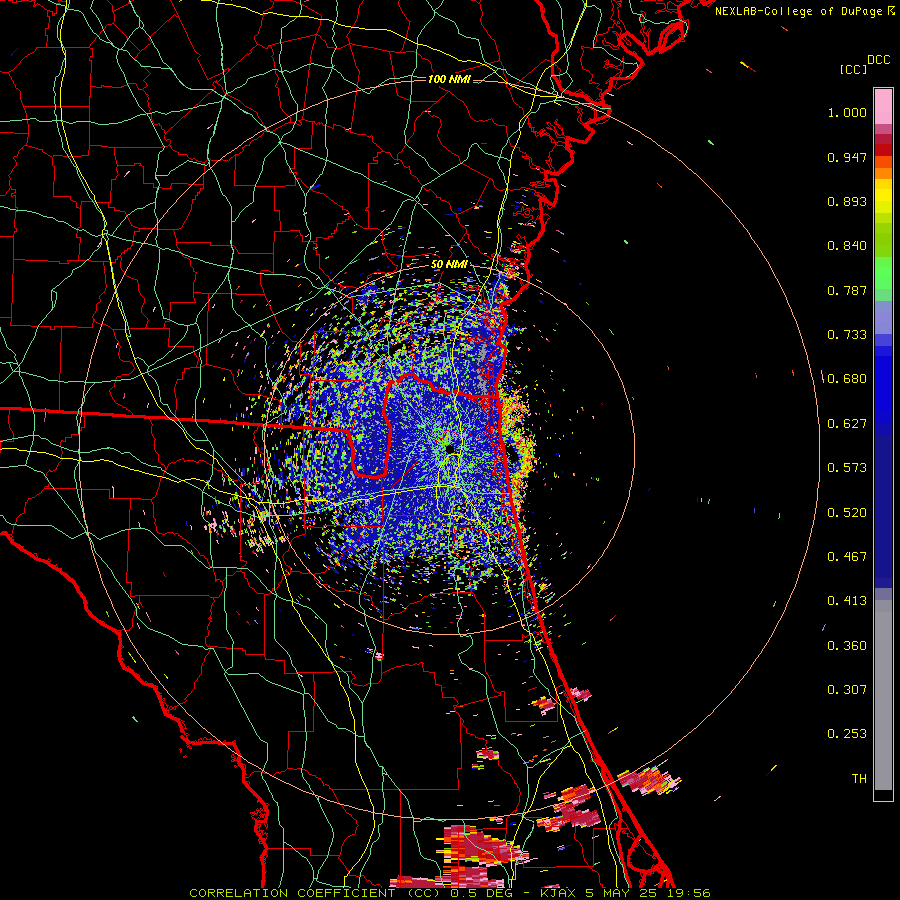This screenshot has width=900, height=900.
Task: Pick the light pink swatch beside 1.000
Action: pyautogui.click(x=883, y=107)
